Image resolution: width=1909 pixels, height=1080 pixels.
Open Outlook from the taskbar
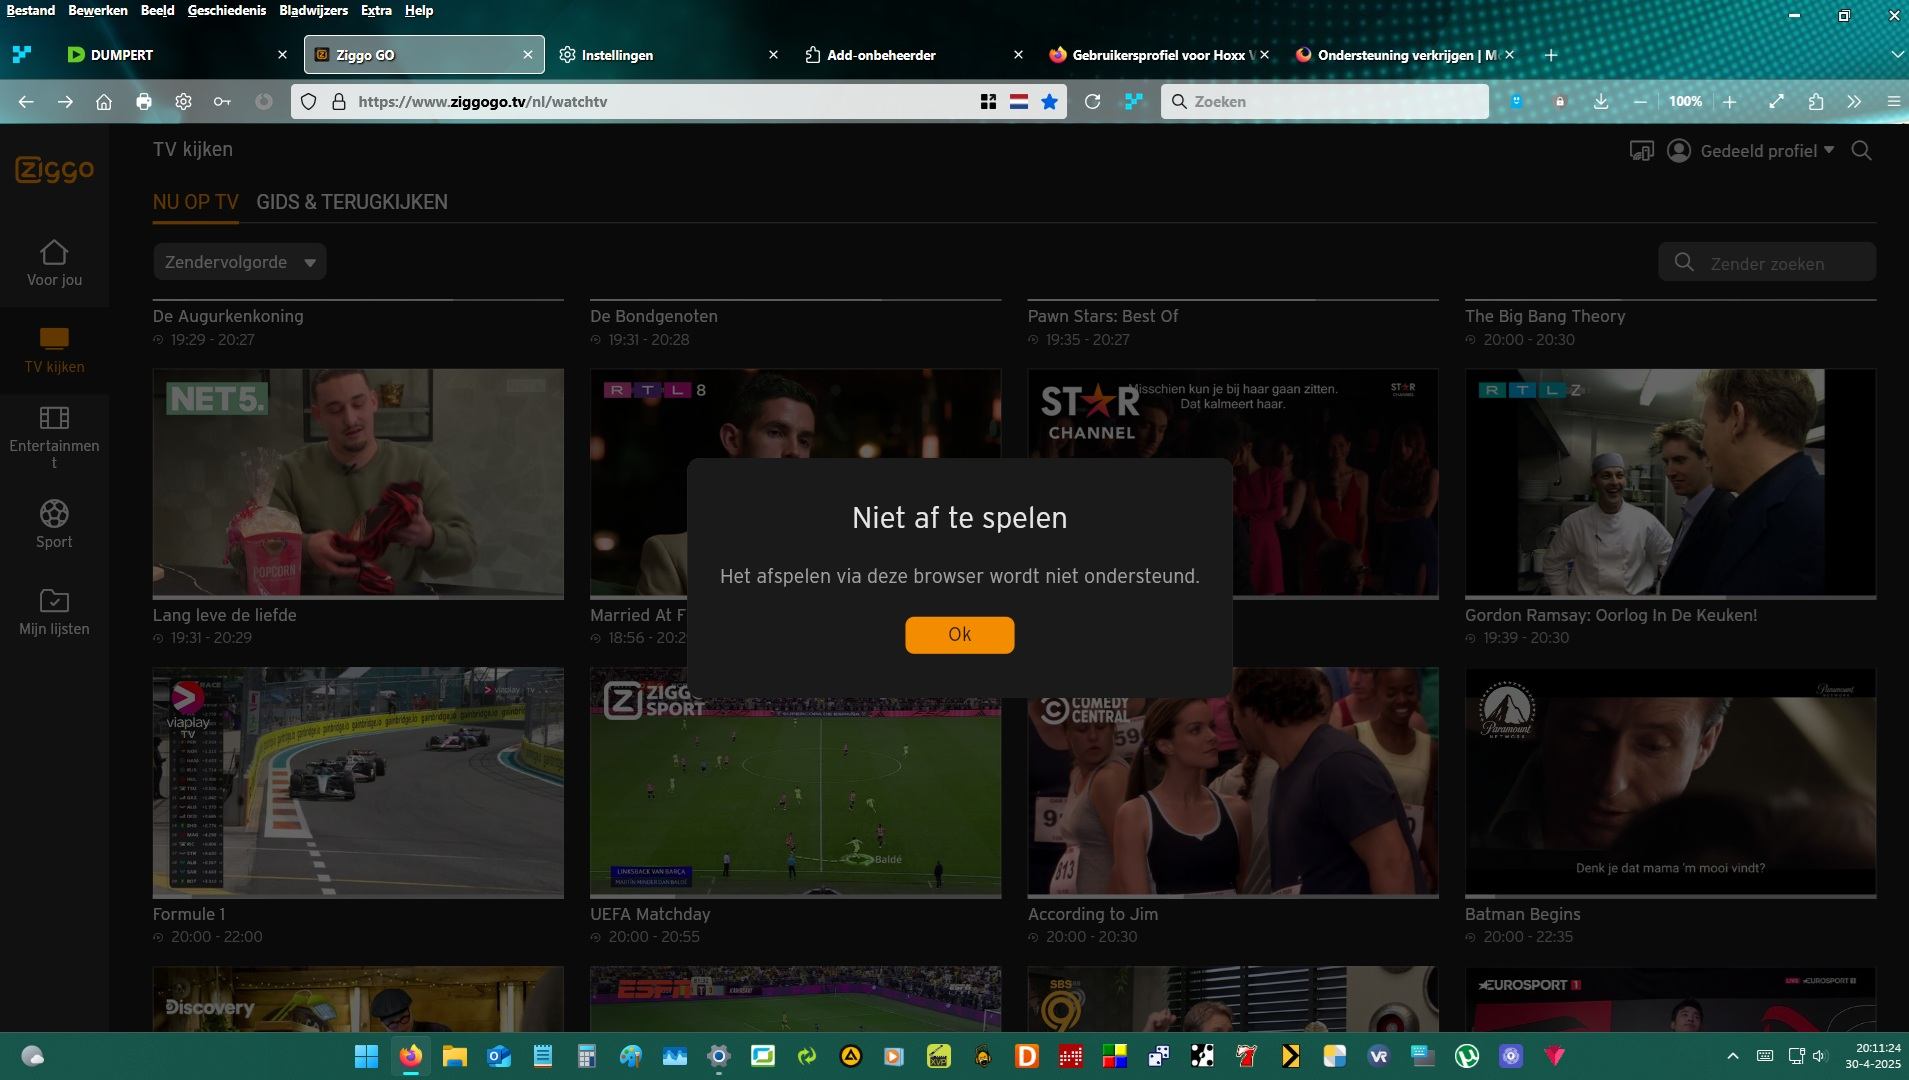pos(499,1056)
